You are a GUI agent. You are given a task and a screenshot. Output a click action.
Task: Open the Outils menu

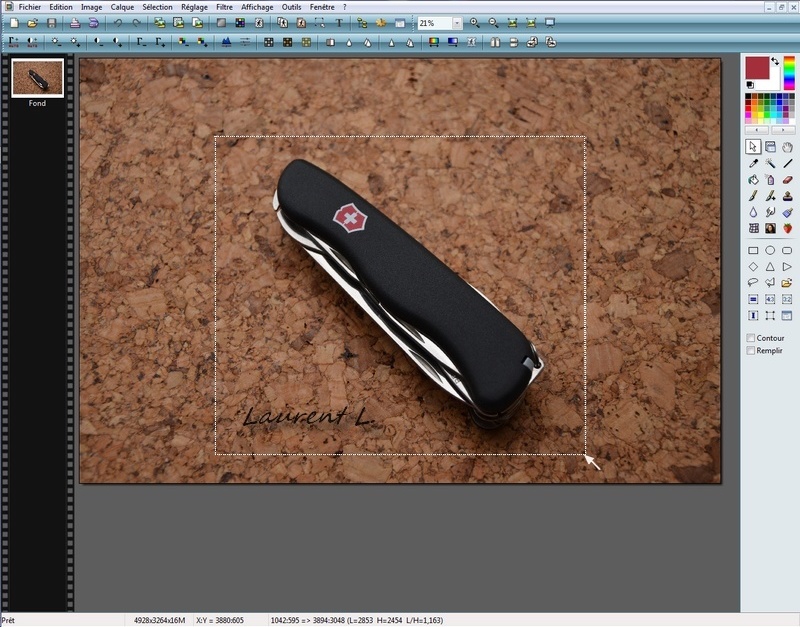coord(291,7)
